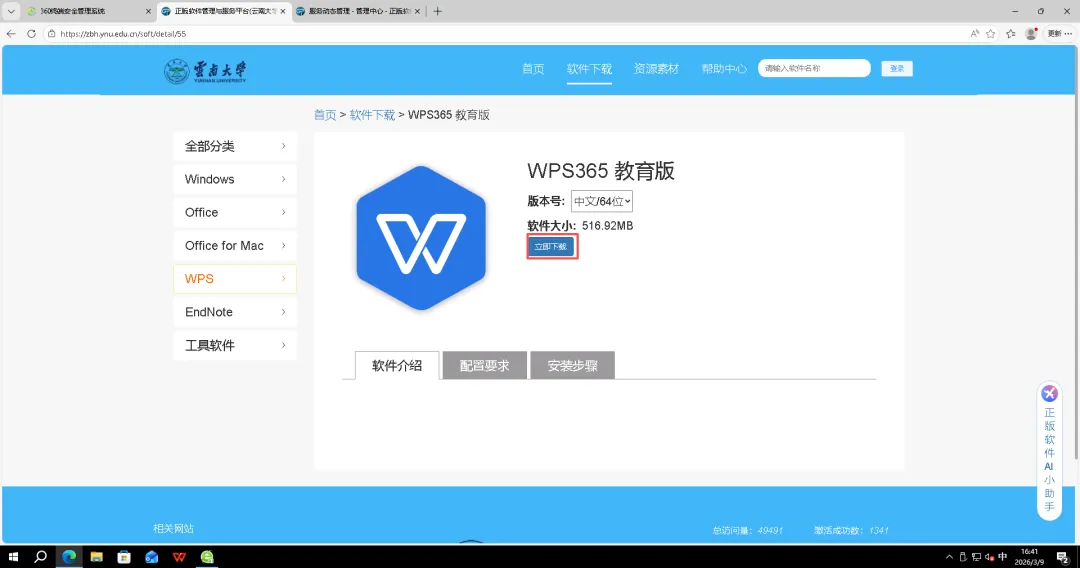Expand the Office for Mac category
The image size is (1080, 568).
(x=235, y=246)
